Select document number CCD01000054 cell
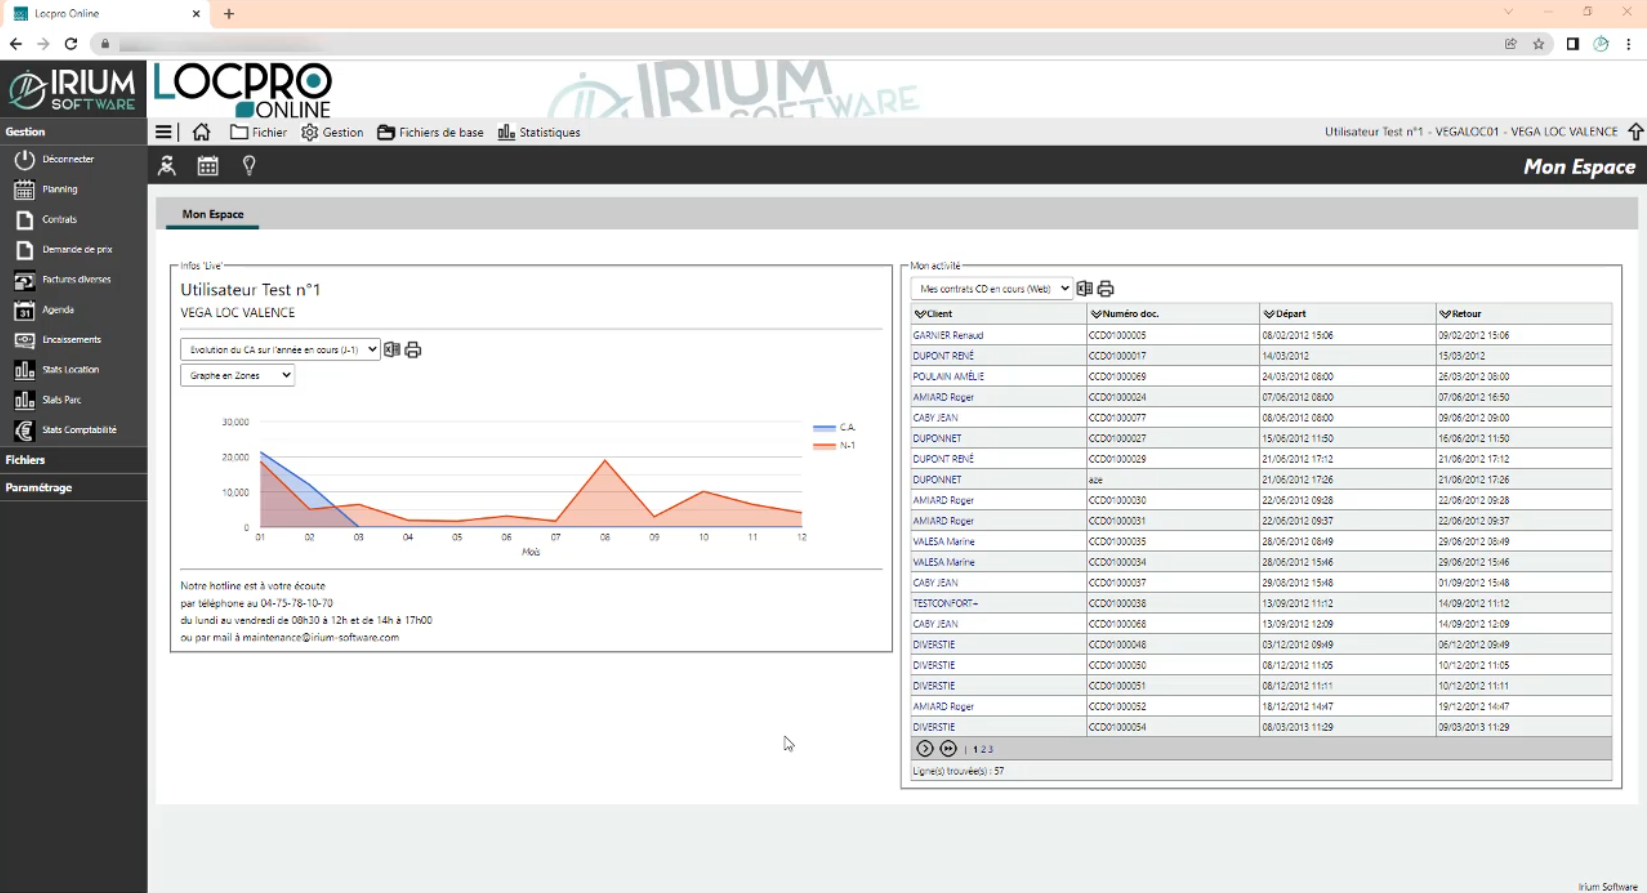Screen dimensions: 1647x893 (1173, 727)
